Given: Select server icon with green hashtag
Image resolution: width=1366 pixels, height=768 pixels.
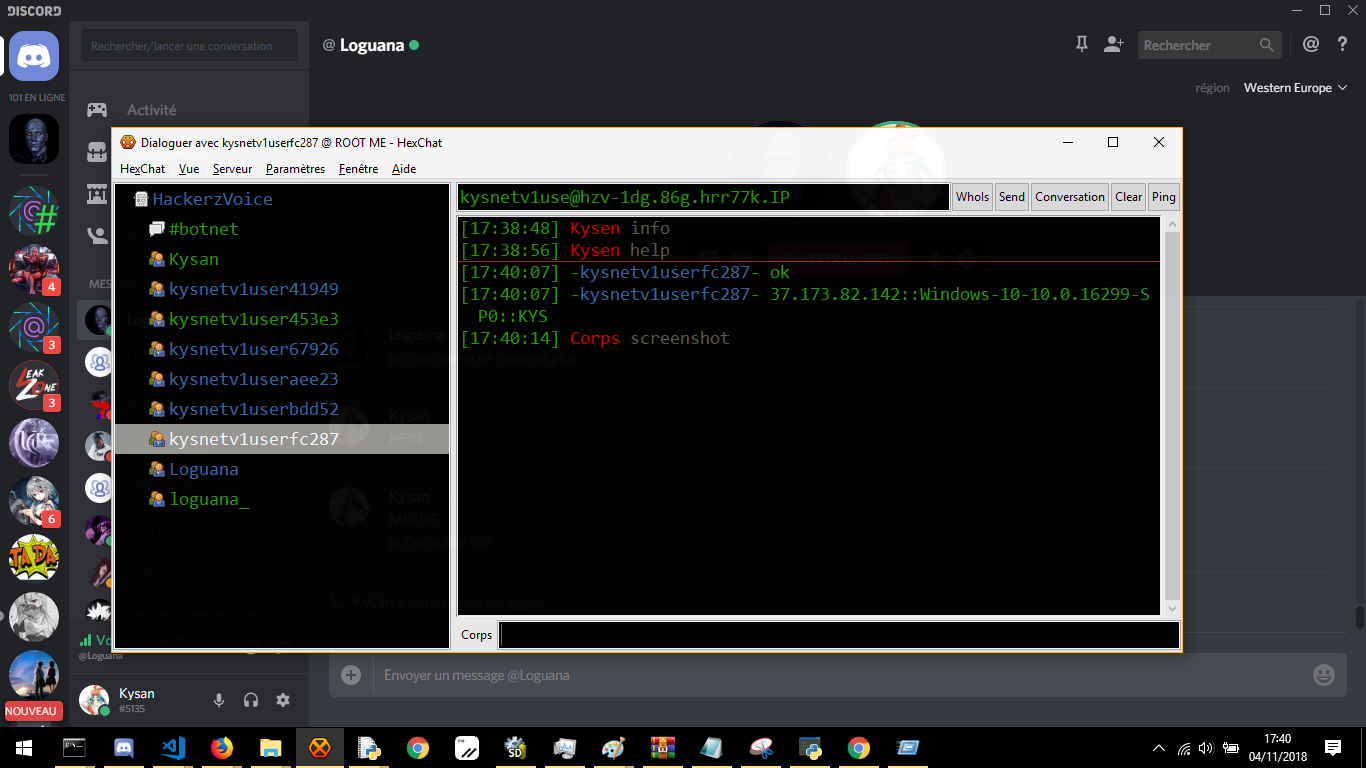Looking at the screenshot, I should click(x=34, y=209).
